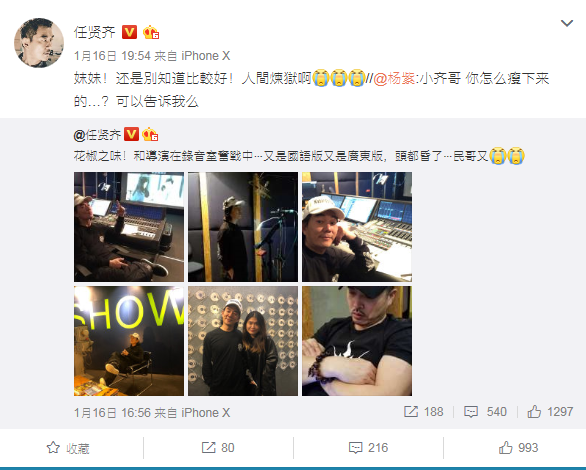Click the profile avatar photo of 任贤齐
Image resolution: width=586 pixels, height=470 pixels.
[x=39, y=43]
